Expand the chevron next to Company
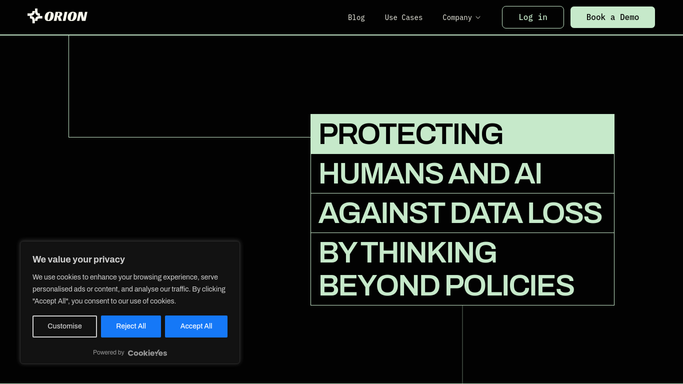The width and height of the screenshot is (683, 384). tap(478, 18)
